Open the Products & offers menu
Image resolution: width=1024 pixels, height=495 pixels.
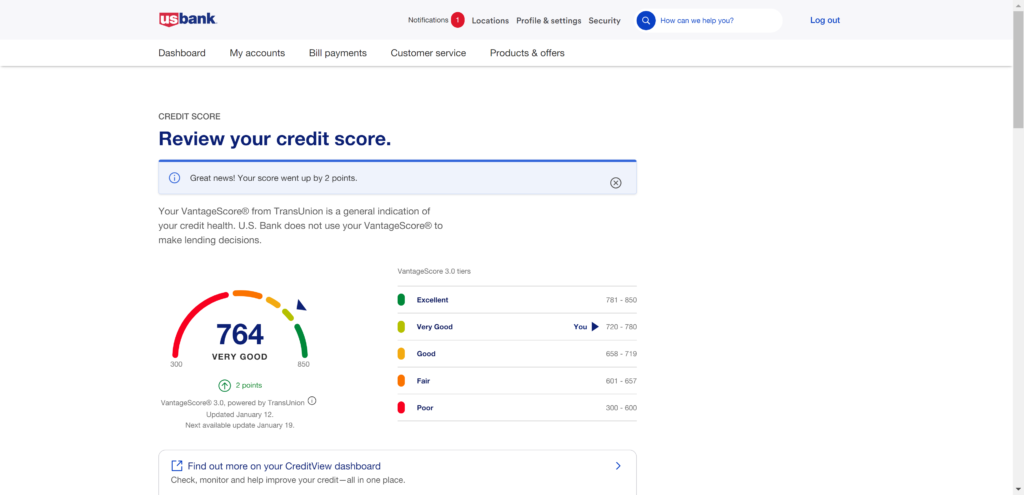point(527,53)
